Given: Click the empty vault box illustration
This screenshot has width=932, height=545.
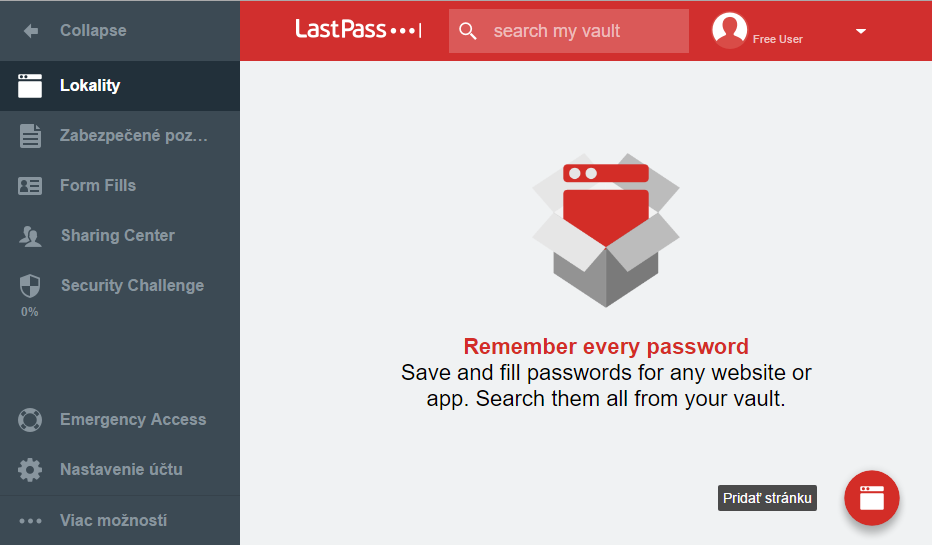Looking at the screenshot, I should pyautogui.click(x=605, y=230).
